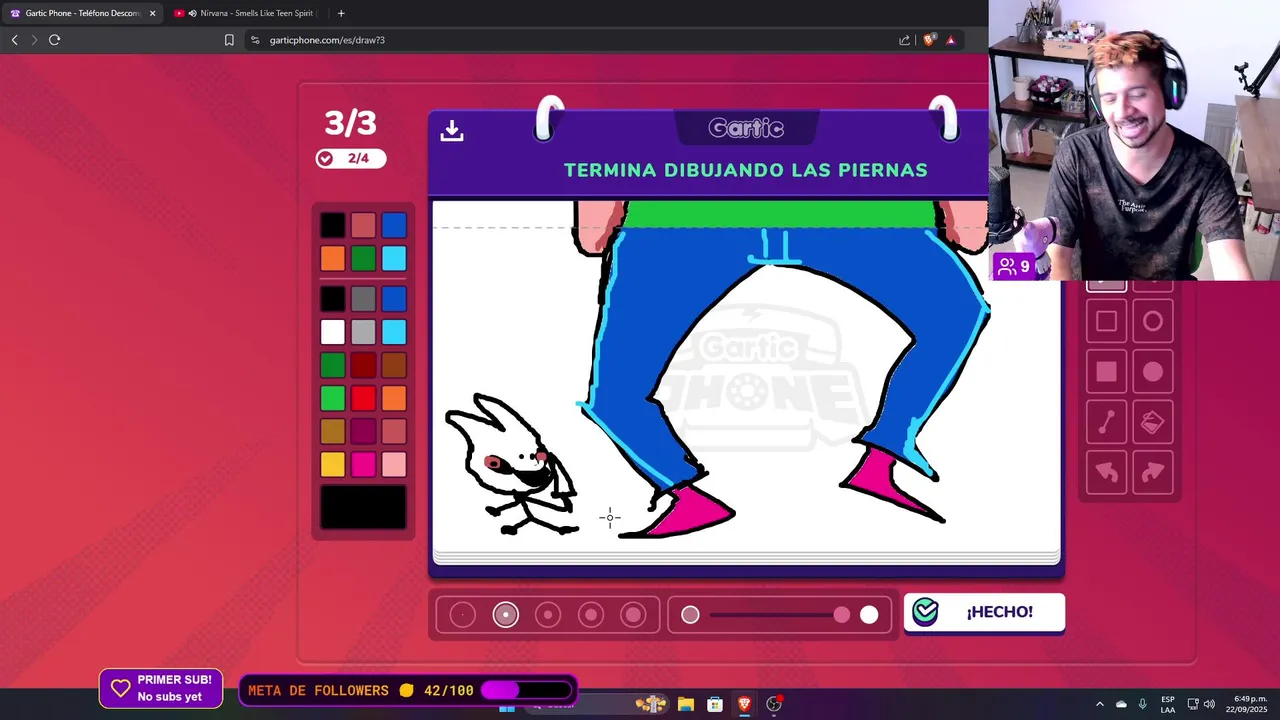Select the middle brush size
This screenshot has height=720, width=1280.
pyautogui.click(x=548, y=615)
